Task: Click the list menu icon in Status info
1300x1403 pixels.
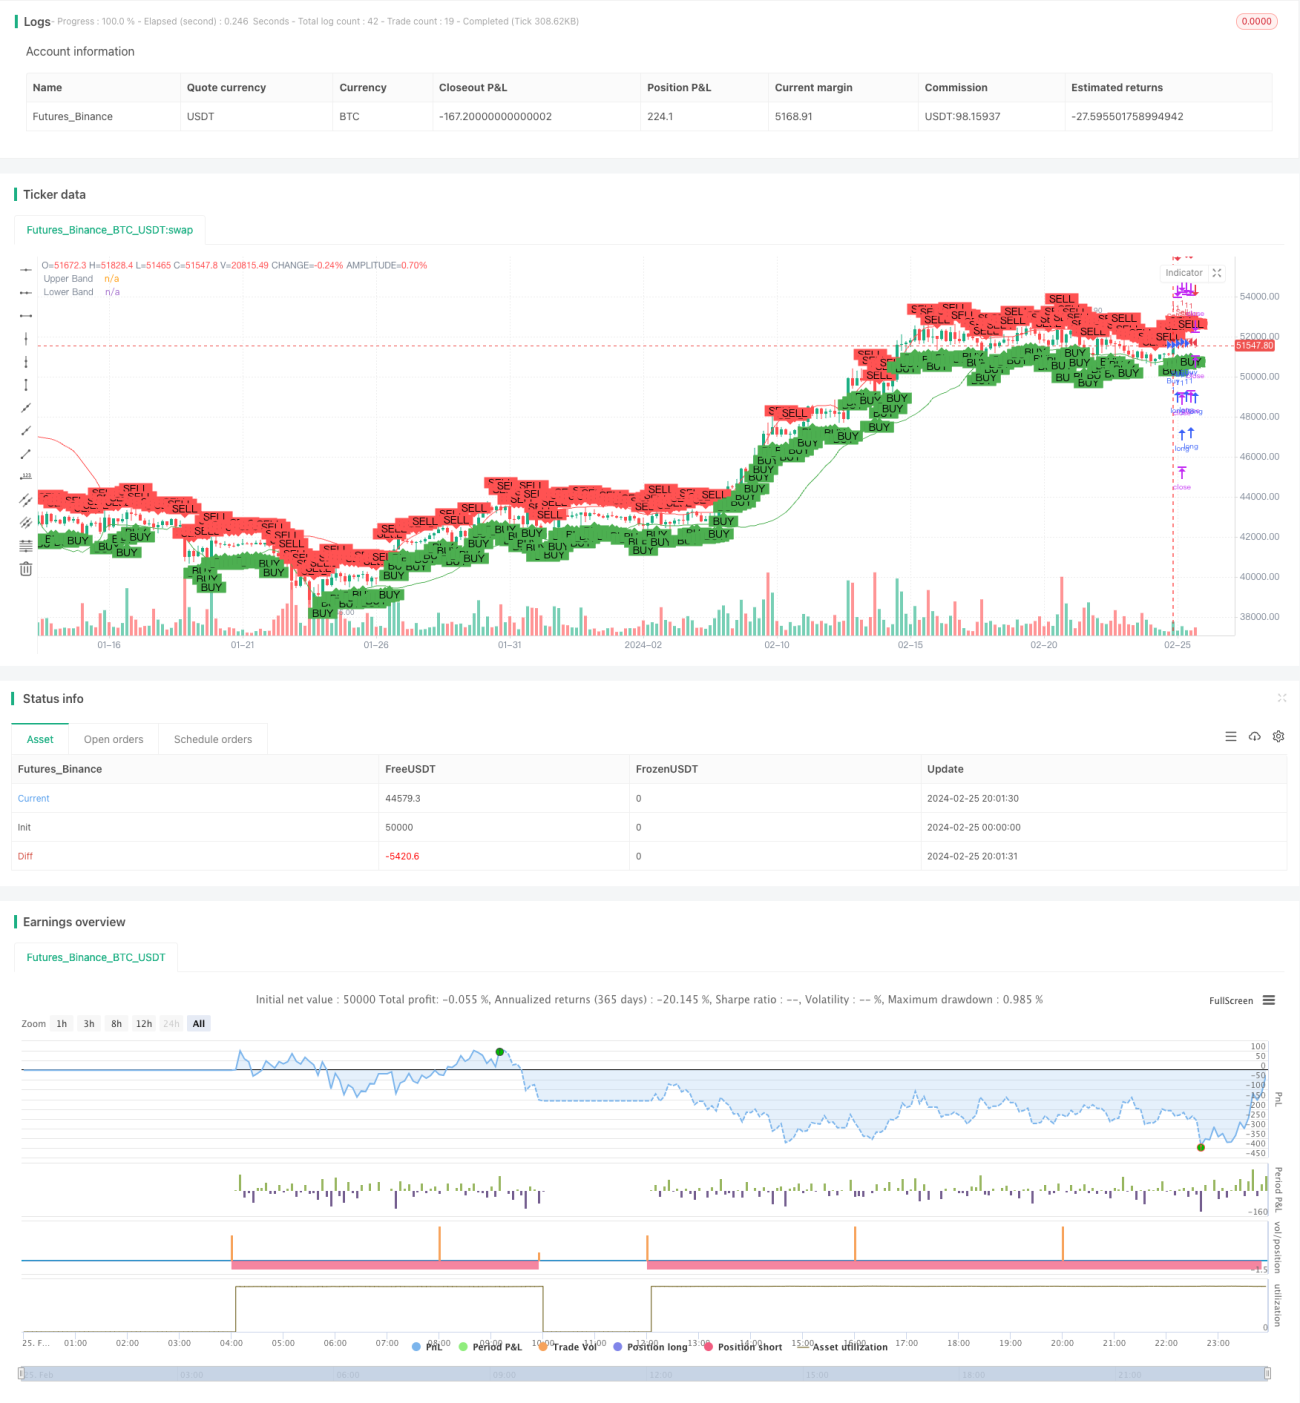Action: (1231, 737)
